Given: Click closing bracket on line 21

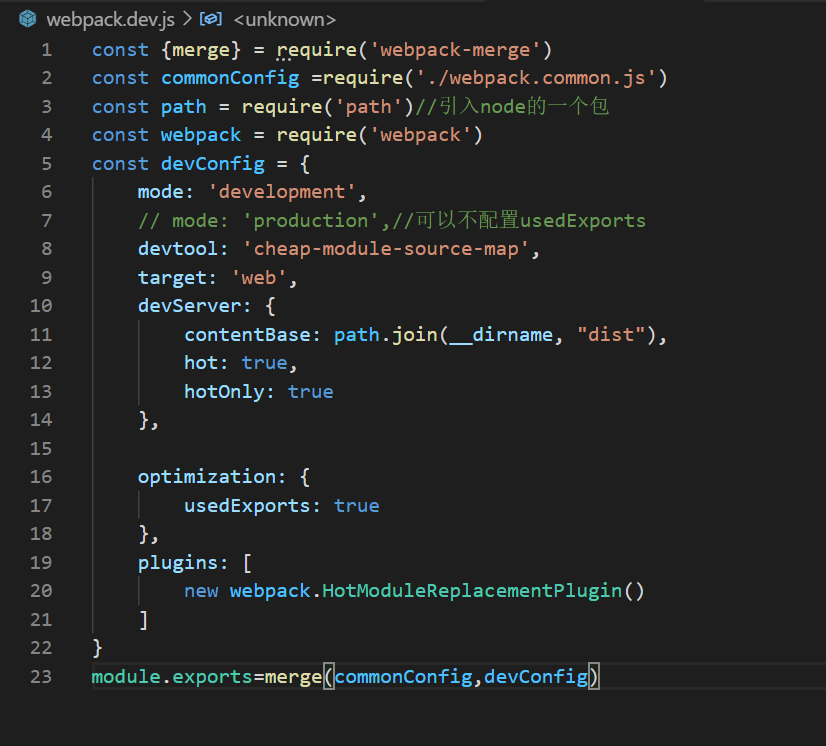Looking at the screenshot, I should click(143, 620).
